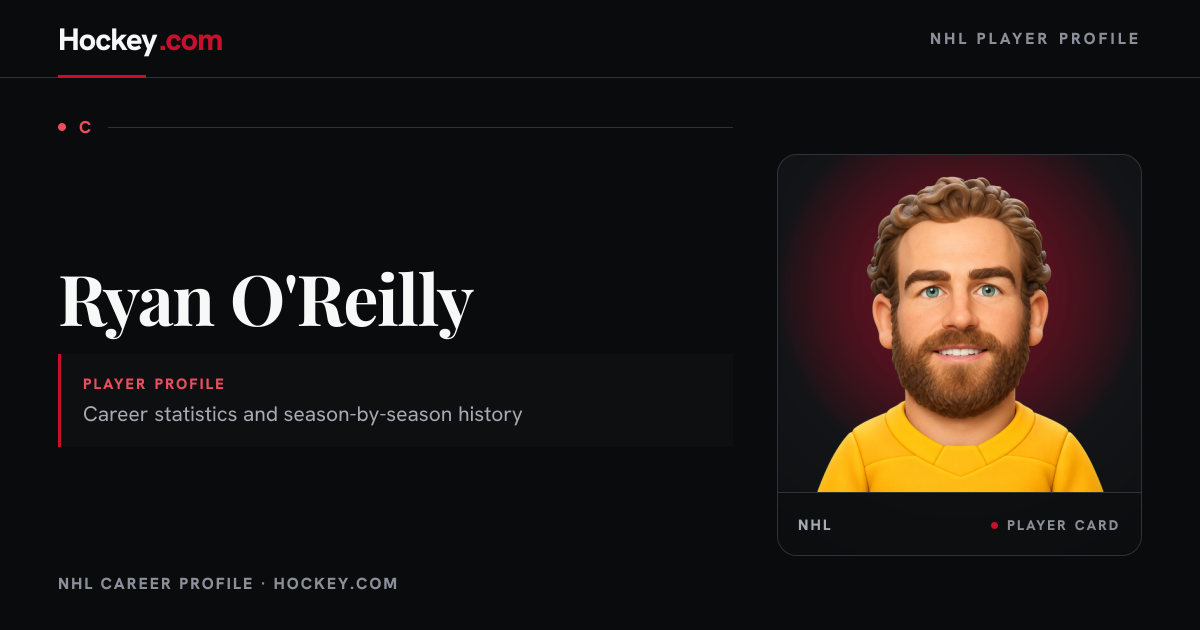Click the NHL PLAYER PROFILE header text

point(1034,39)
